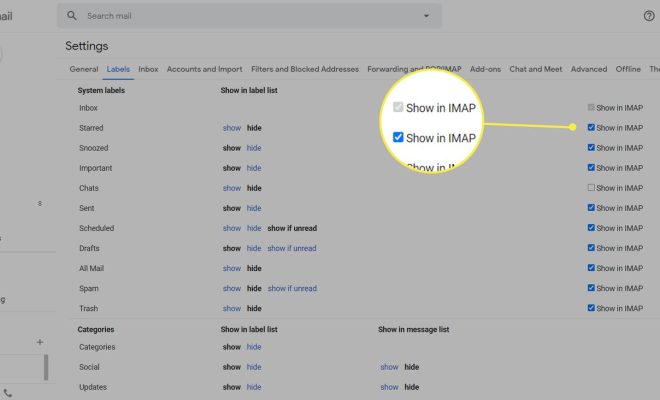The image size is (660, 400).
Task: Click the 'System labels' heading text
Action: click(101, 91)
